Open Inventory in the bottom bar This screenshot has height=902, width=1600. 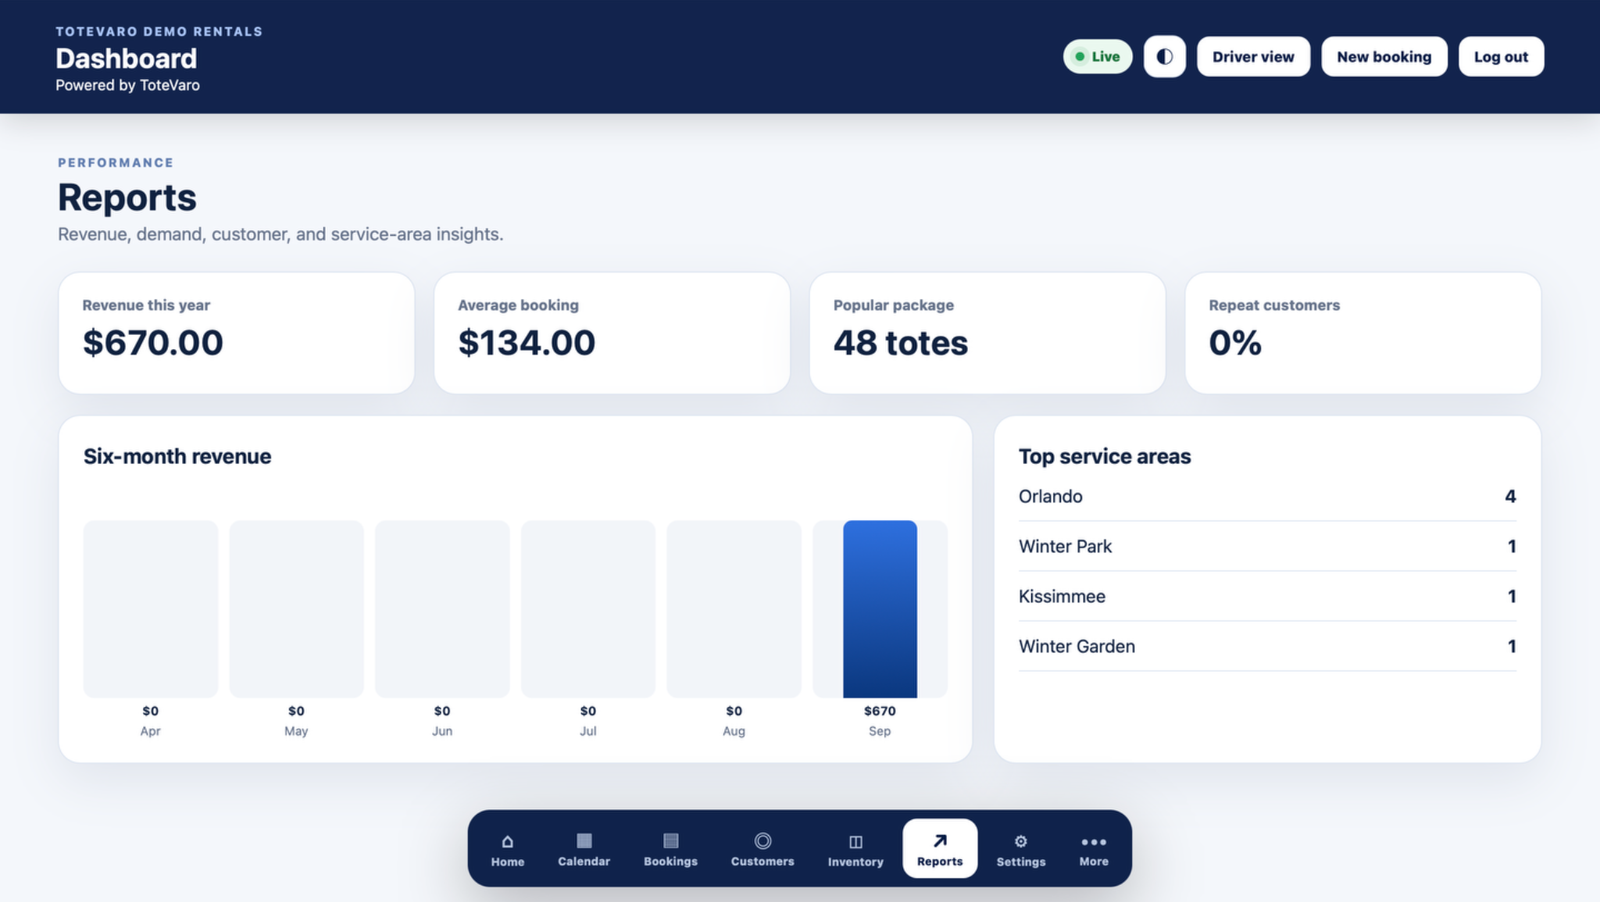[856, 849]
